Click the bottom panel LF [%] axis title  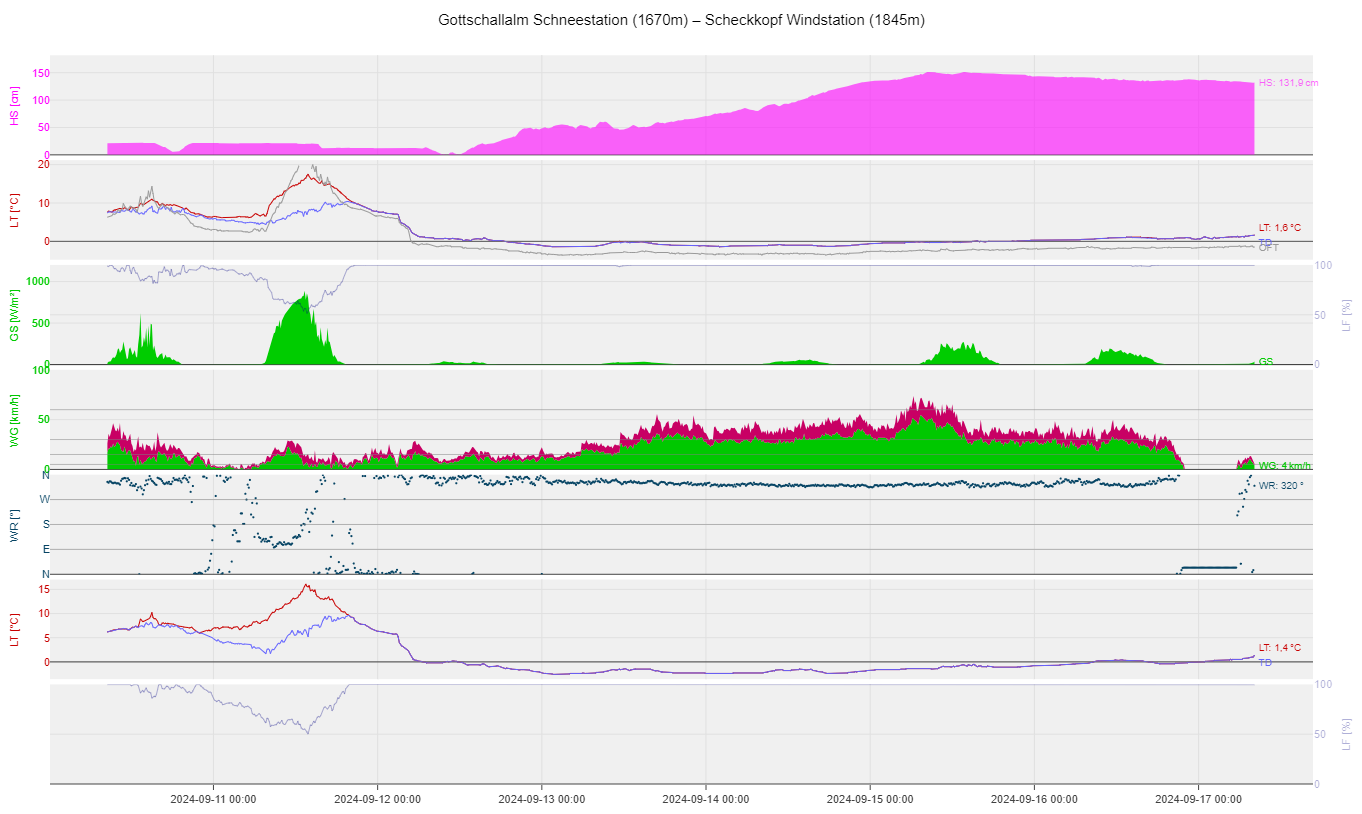(x=1347, y=734)
